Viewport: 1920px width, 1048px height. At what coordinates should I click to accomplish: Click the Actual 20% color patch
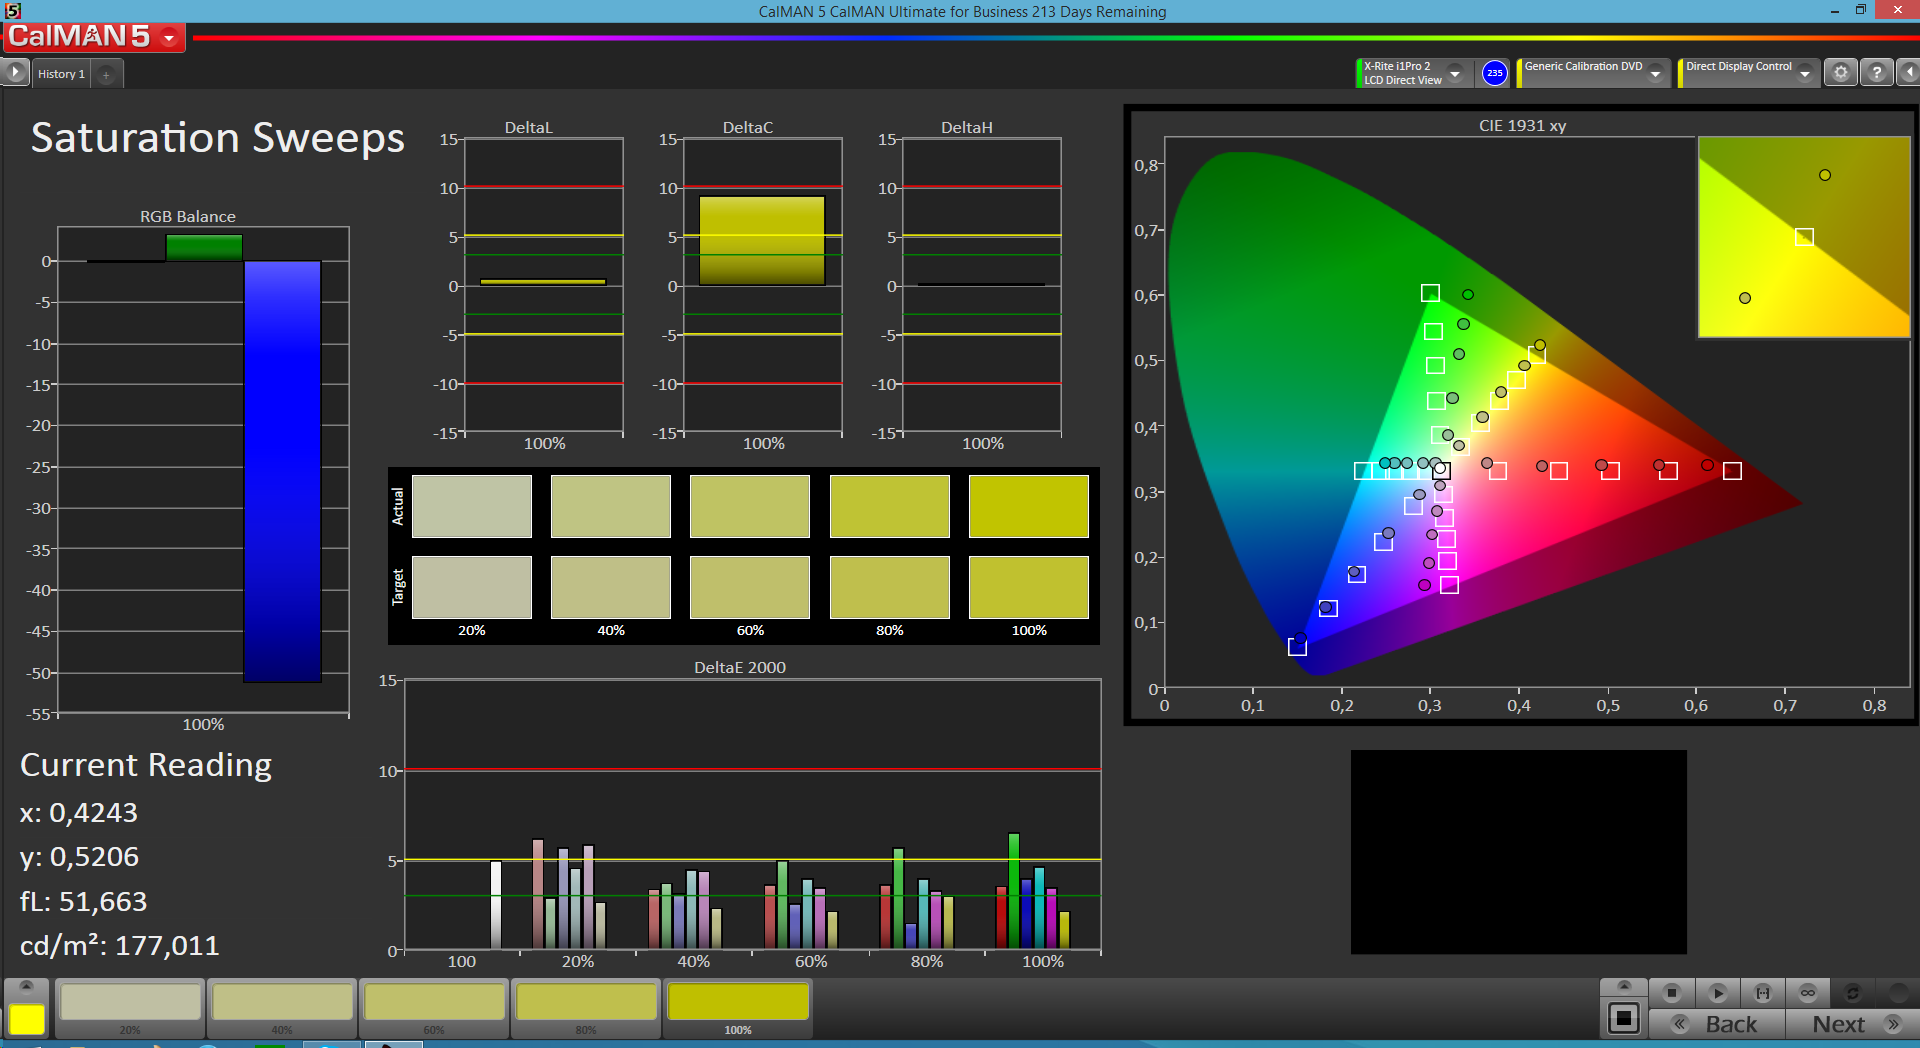(472, 506)
